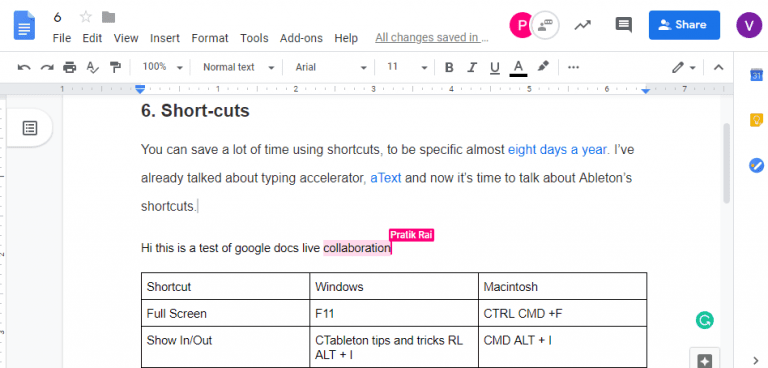Click the vertical document scrollbar
The height and width of the screenshot is (368, 768).
[726, 163]
